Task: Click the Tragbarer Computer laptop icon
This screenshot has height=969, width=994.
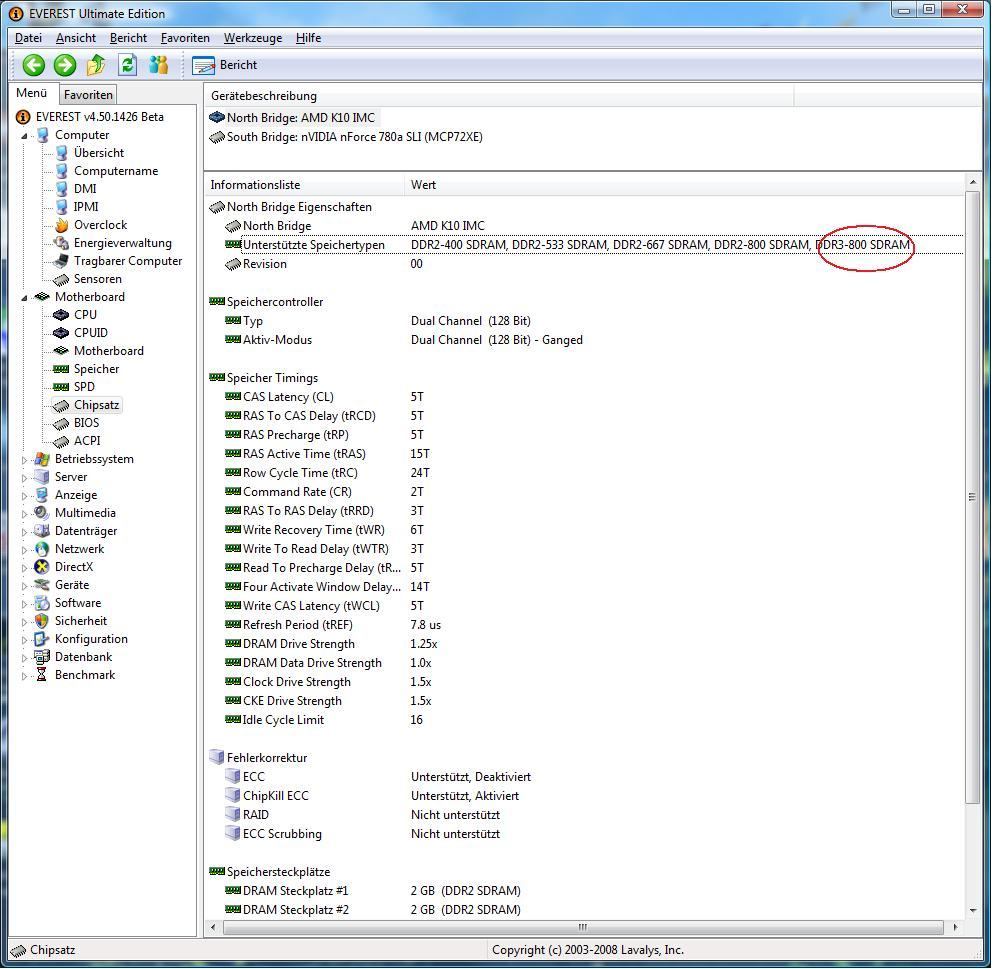Action: click(x=61, y=261)
